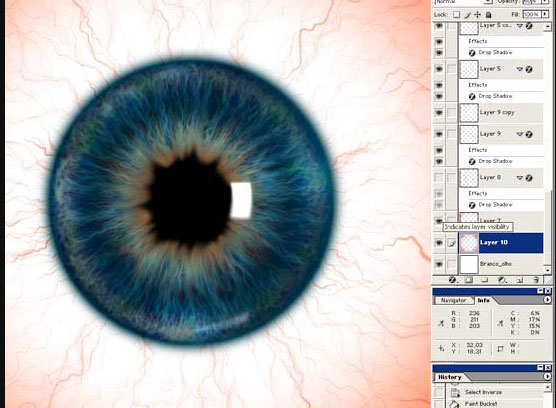Hide the Layer 10 eye icon
This screenshot has width=556, height=408.
pos(439,243)
